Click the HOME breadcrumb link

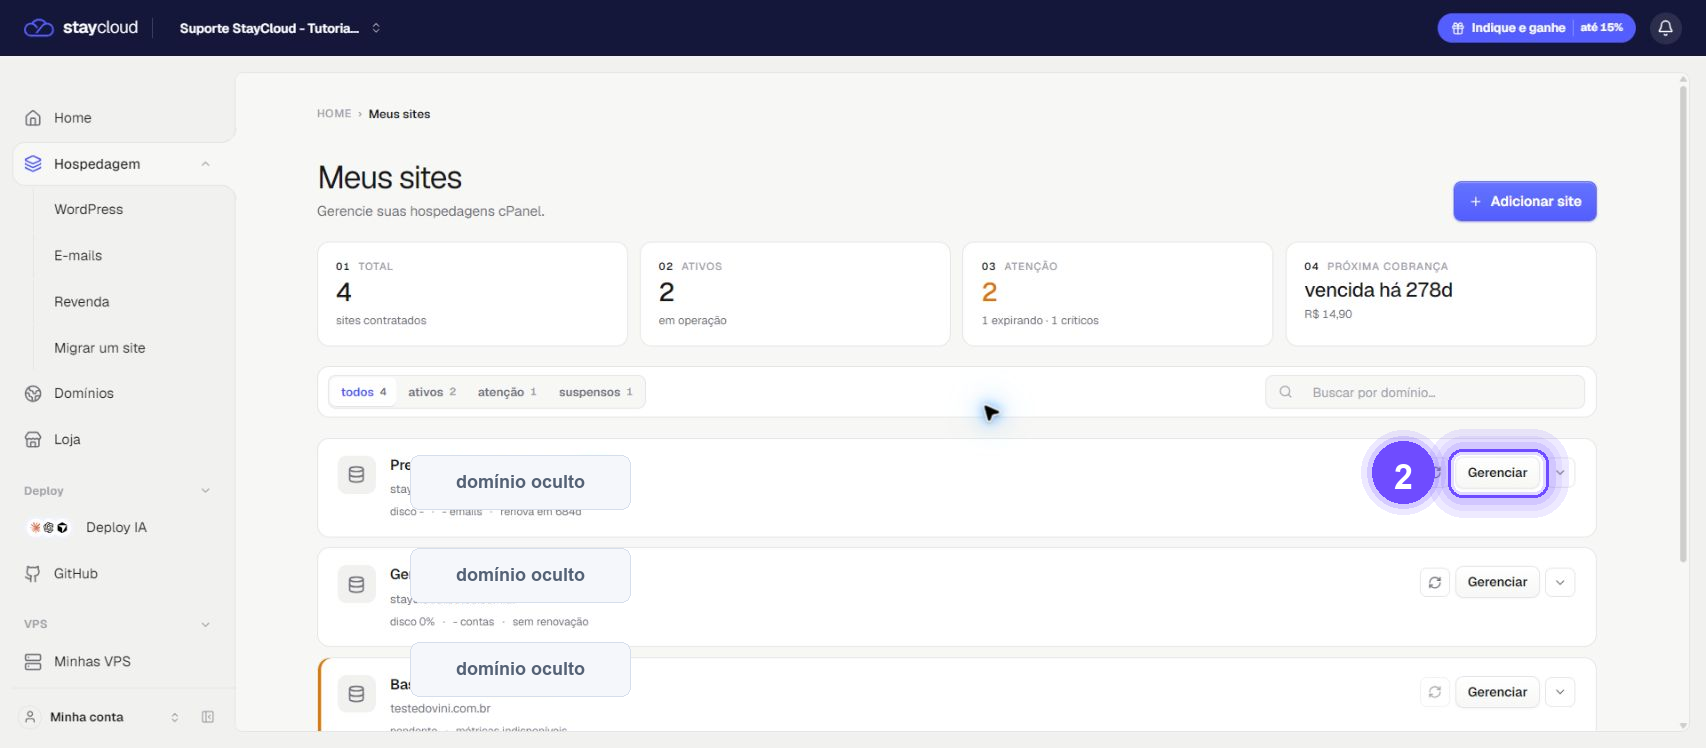pos(334,114)
